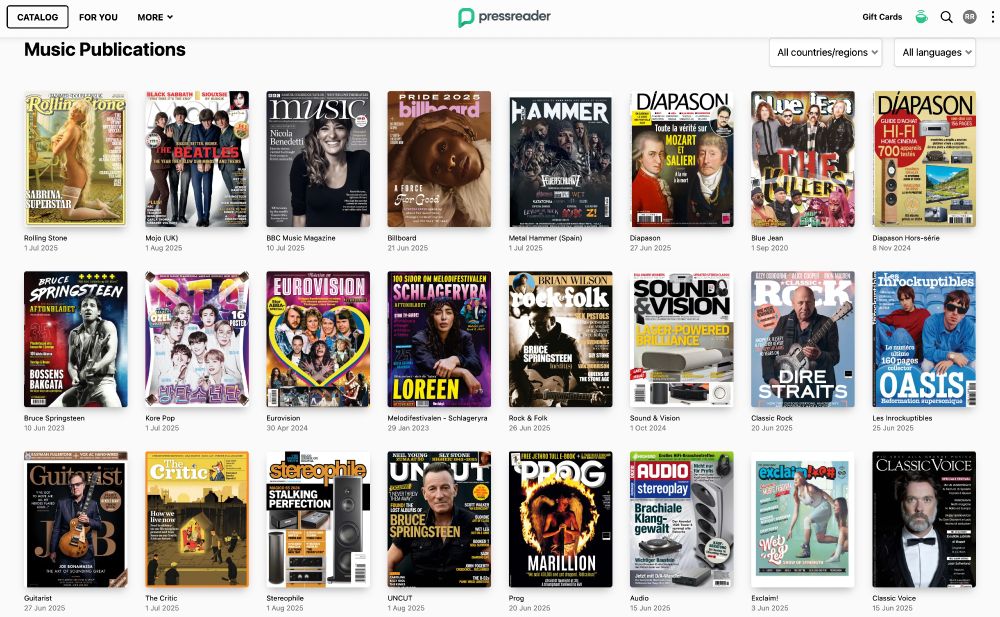The width and height of the screenshot is (1000, 617).
Task: Open the All countries/regions dropdown
Action: point(826,52)
